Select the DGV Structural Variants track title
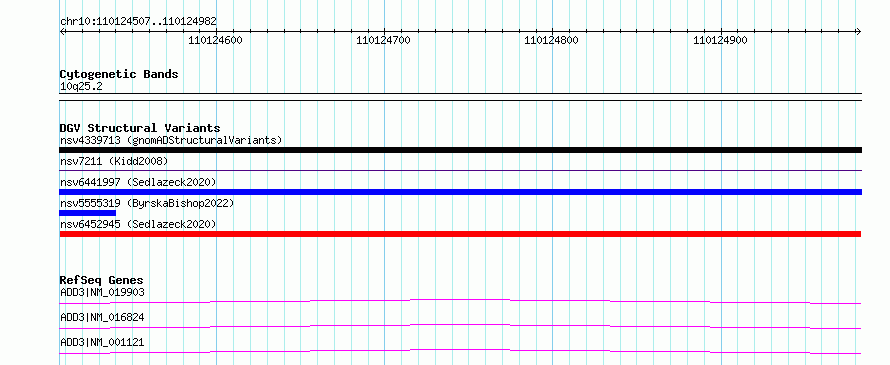 pos(140,128)
